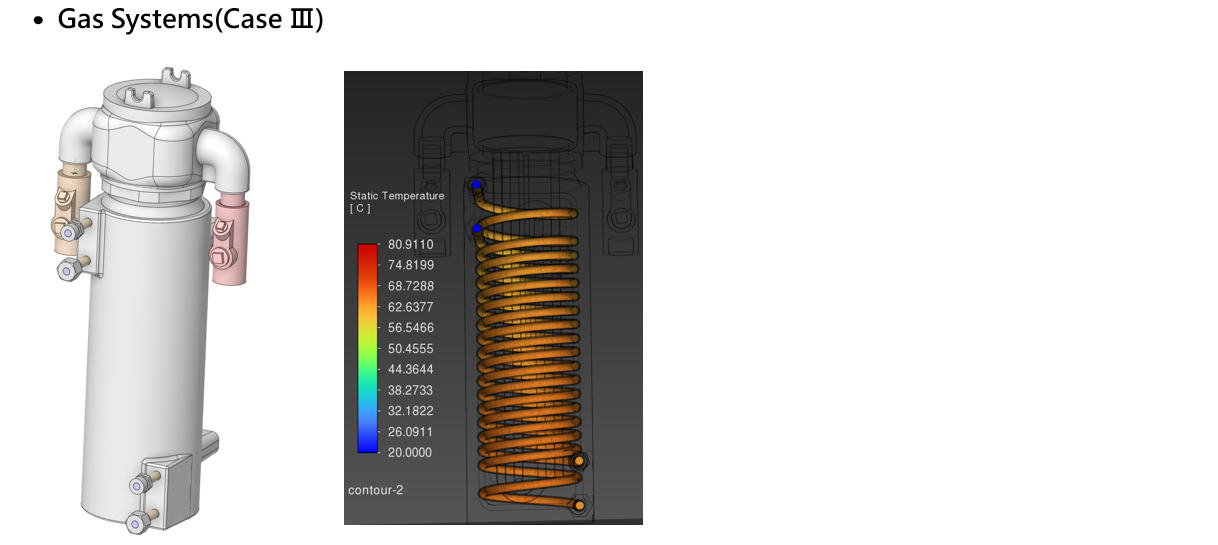Click the 62.6377 legend value
Screen dimensions: 1218x545
[410, 307]
